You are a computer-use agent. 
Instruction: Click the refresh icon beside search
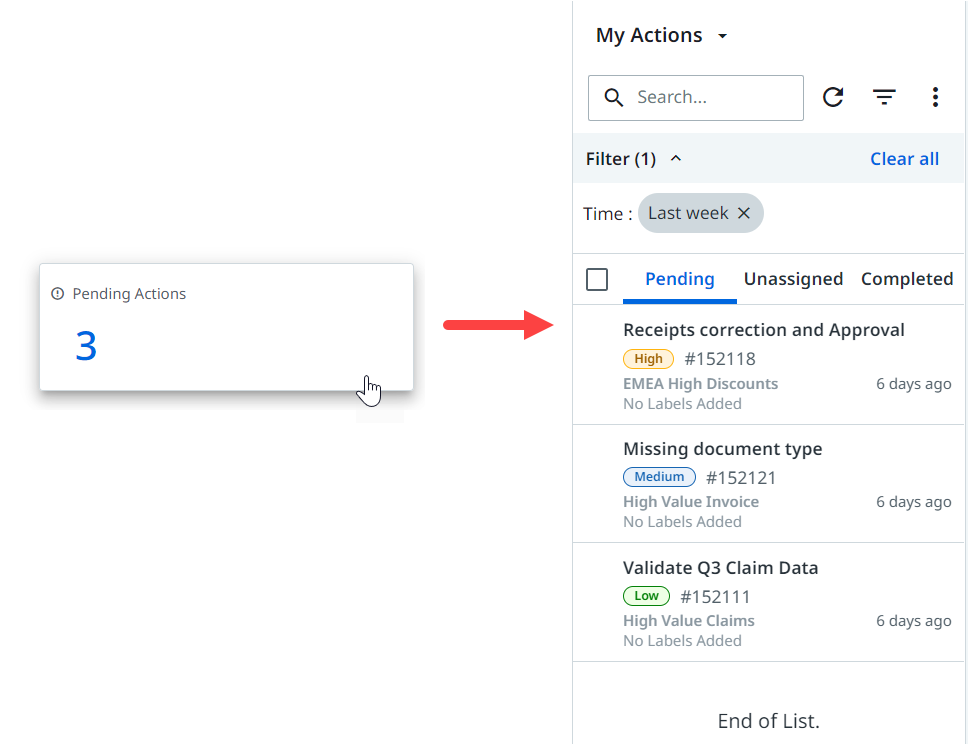pos(833,97)
